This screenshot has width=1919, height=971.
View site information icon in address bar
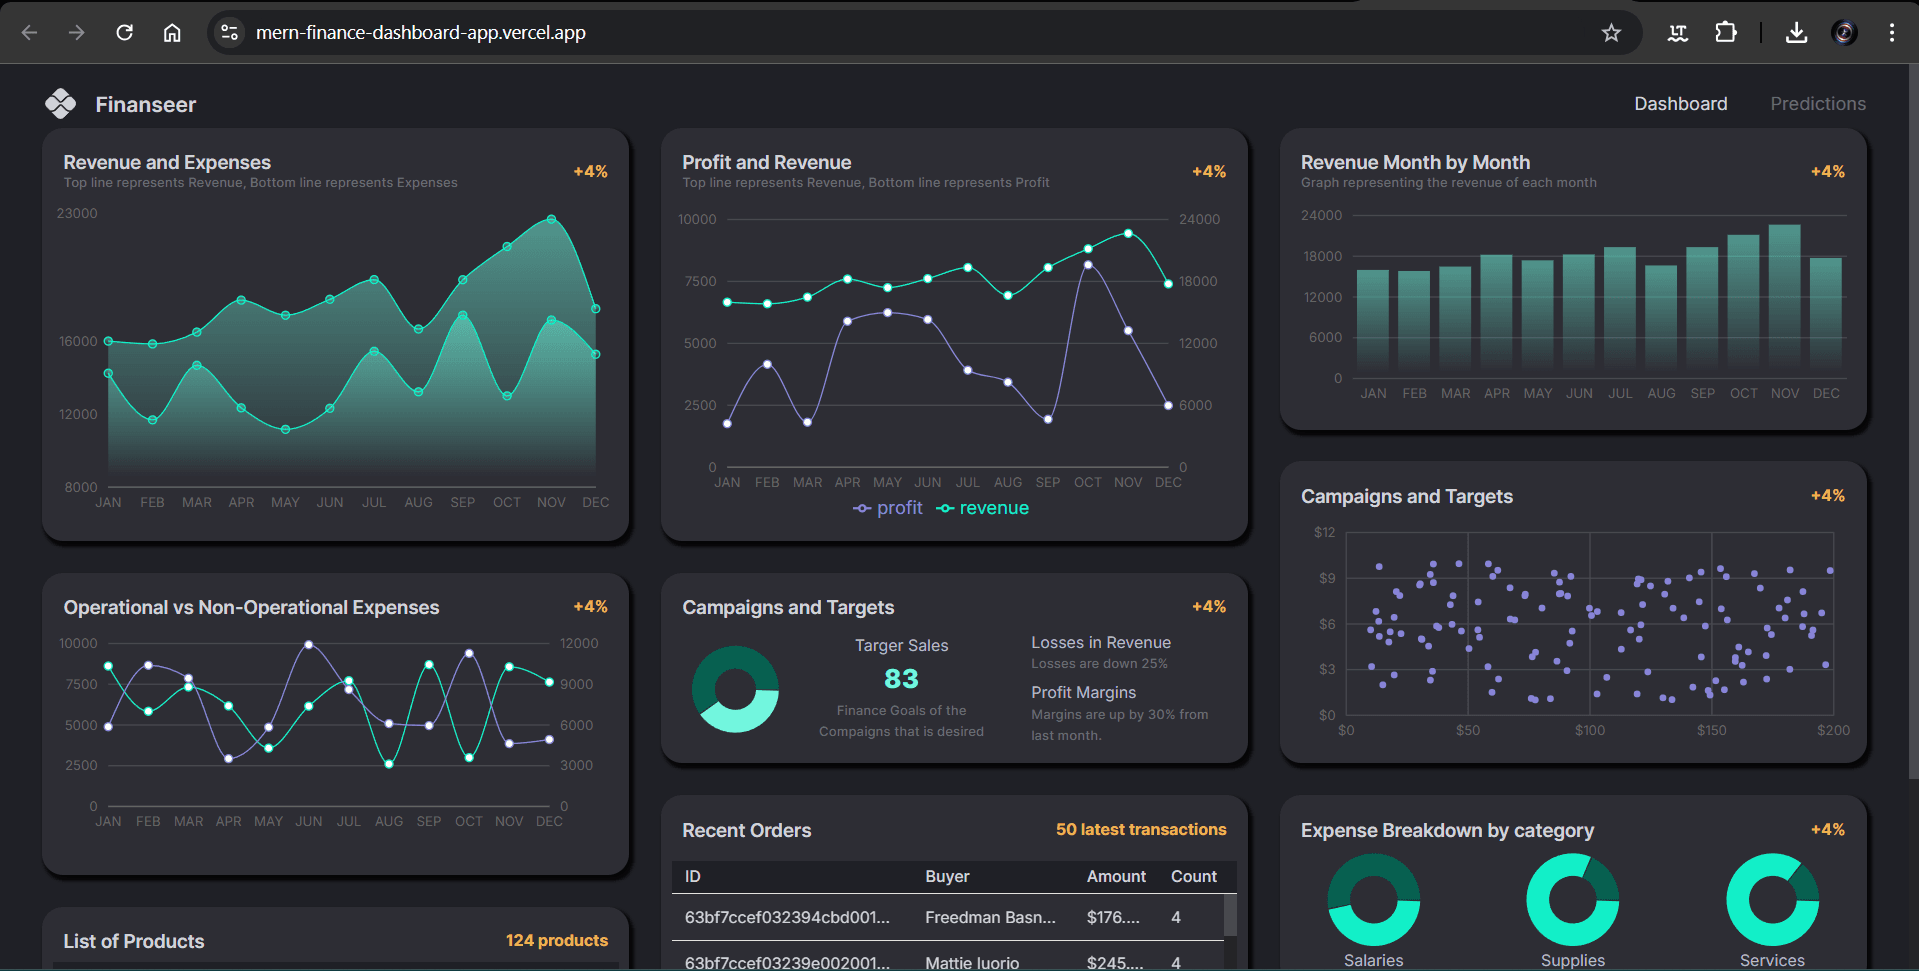tap(230, 32)
